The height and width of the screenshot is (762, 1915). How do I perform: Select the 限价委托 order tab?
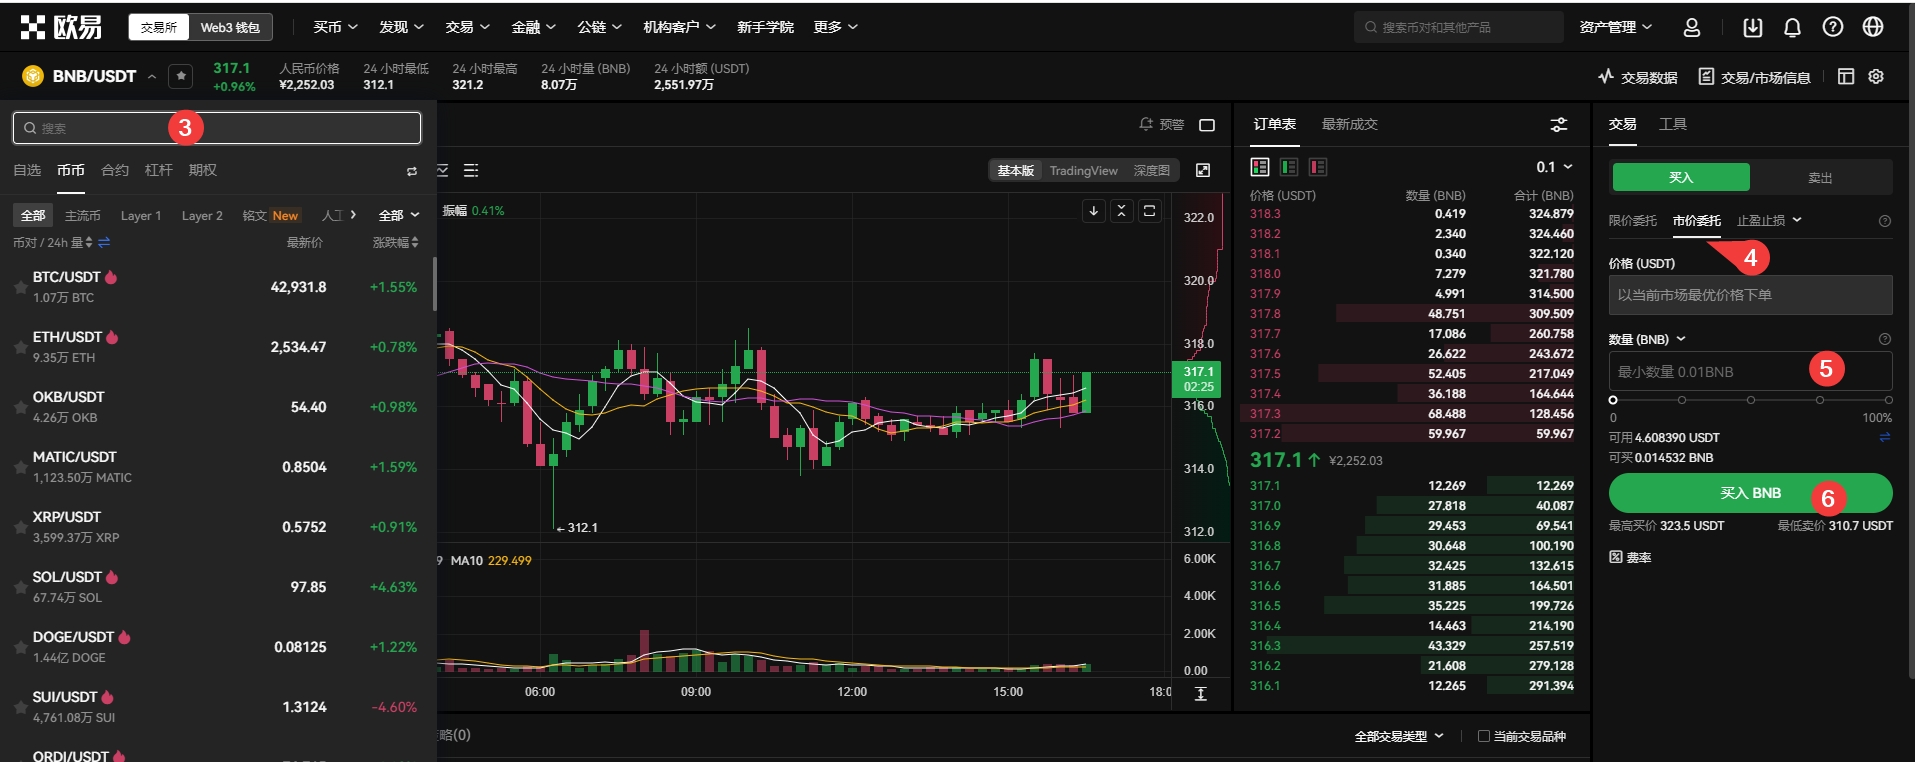1632,221
